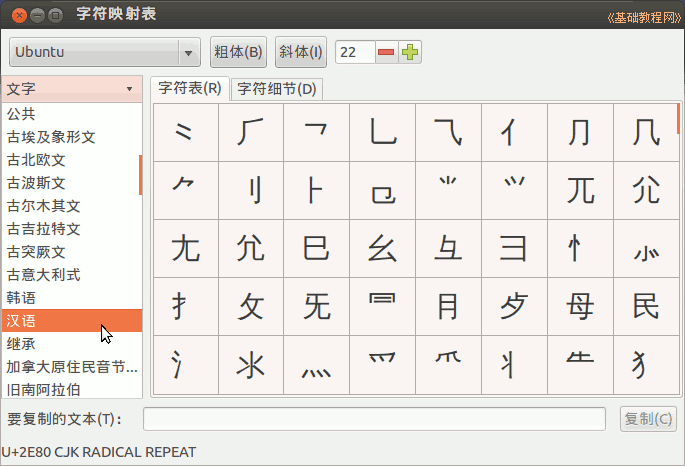The width and height of the screenshot is (685, 466).
Task: Select 古波斯文 in the script list
Action: [36, 183]
